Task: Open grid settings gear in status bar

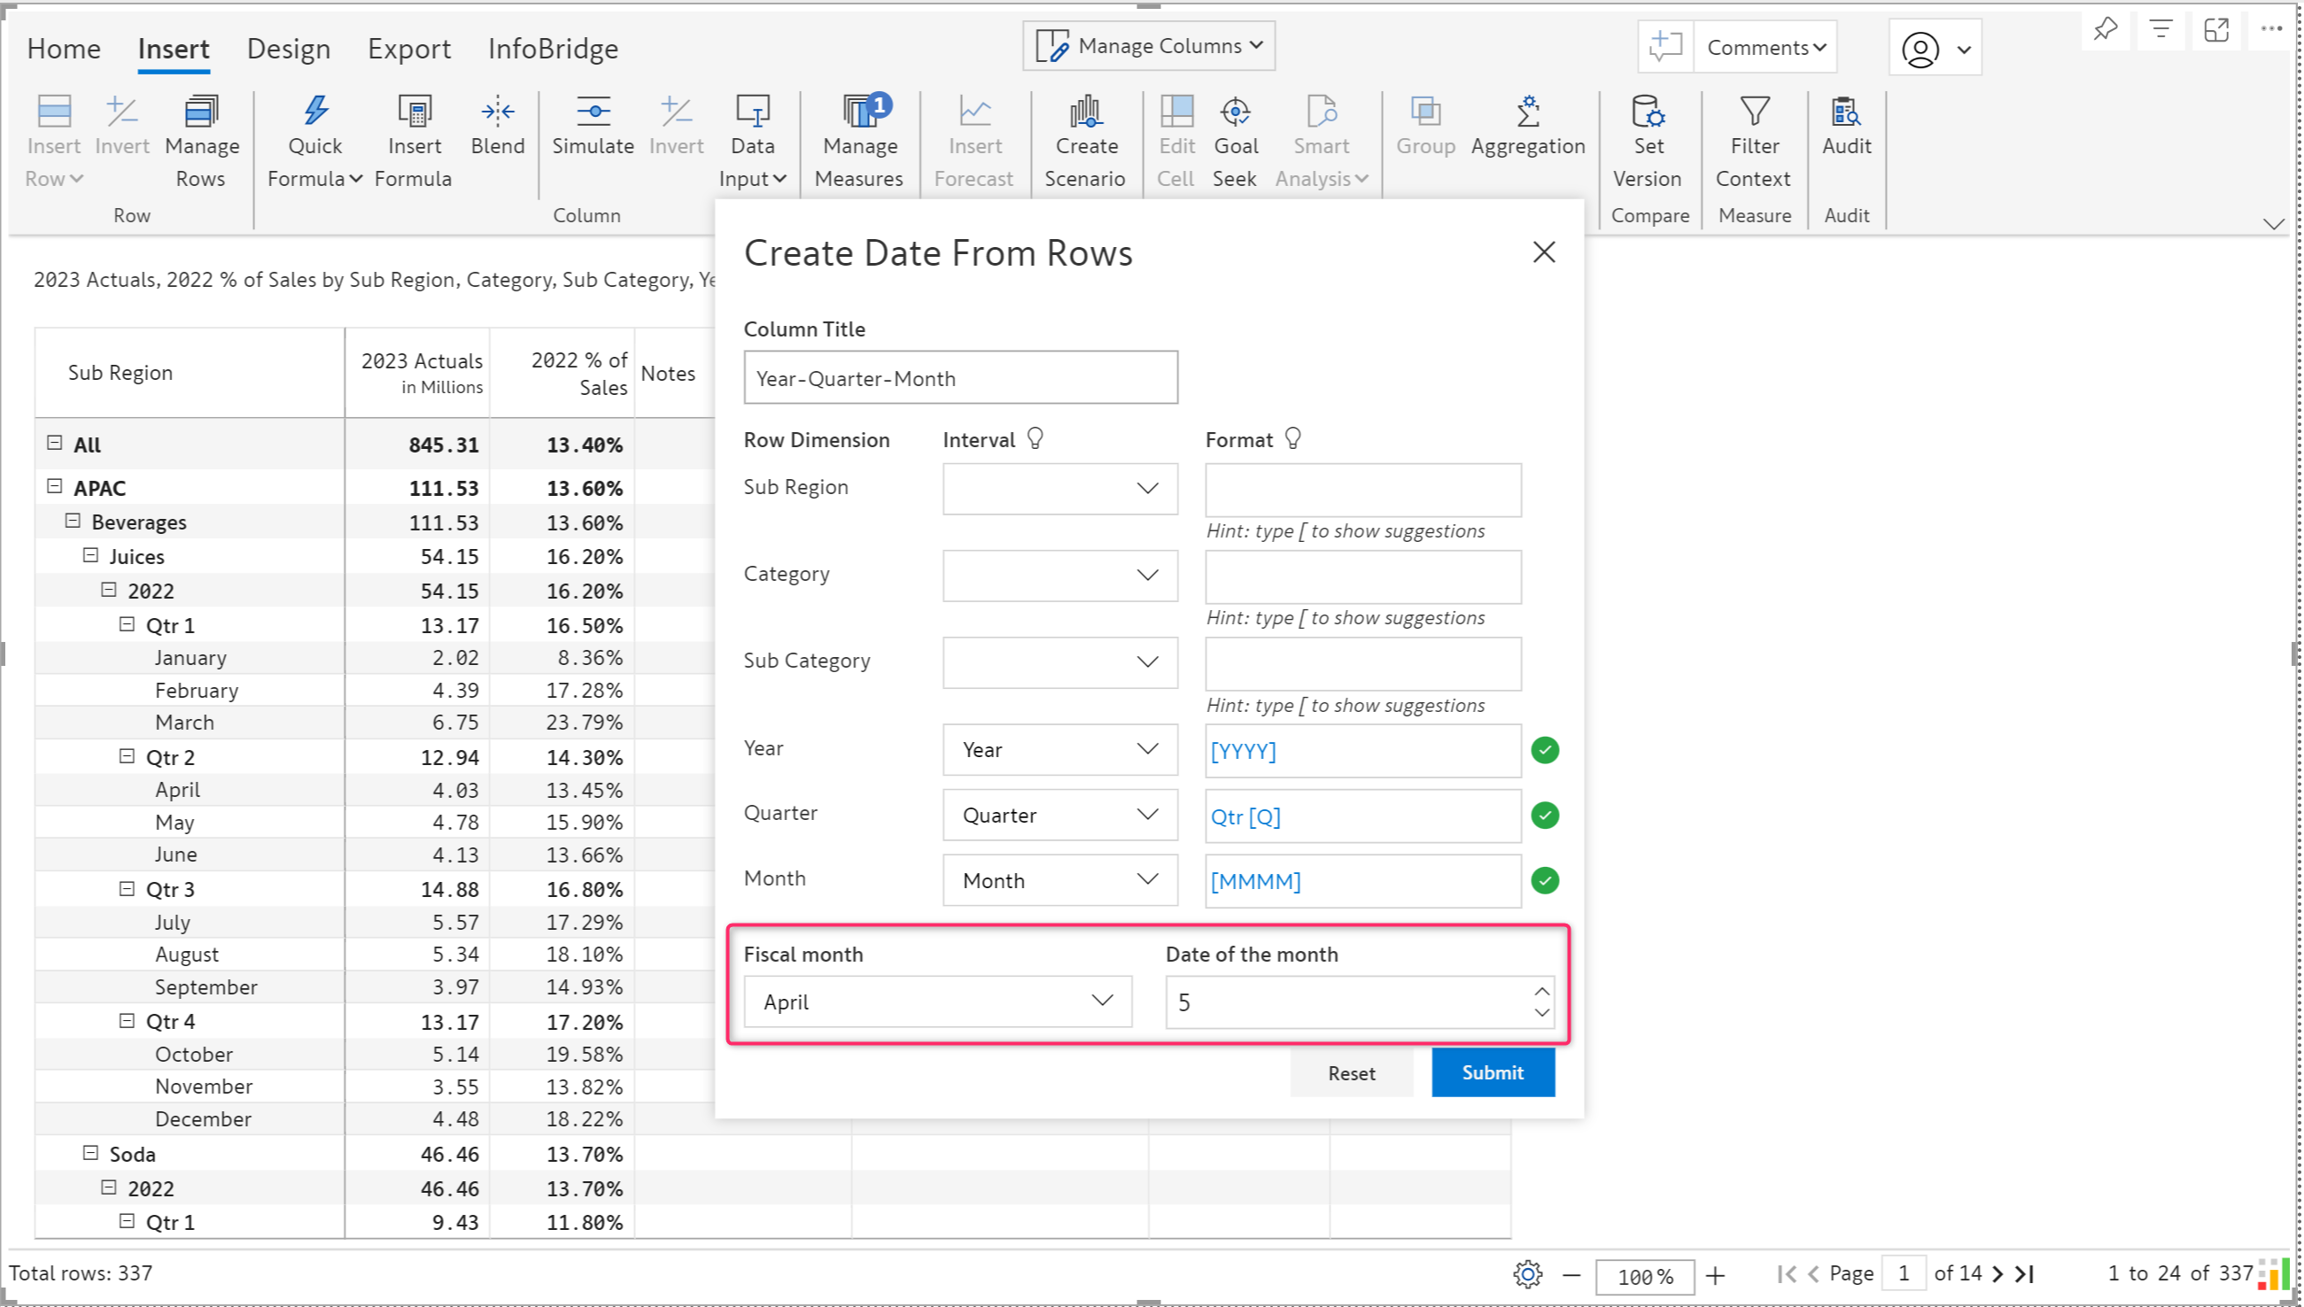Action: [x=1527, y=1274]
